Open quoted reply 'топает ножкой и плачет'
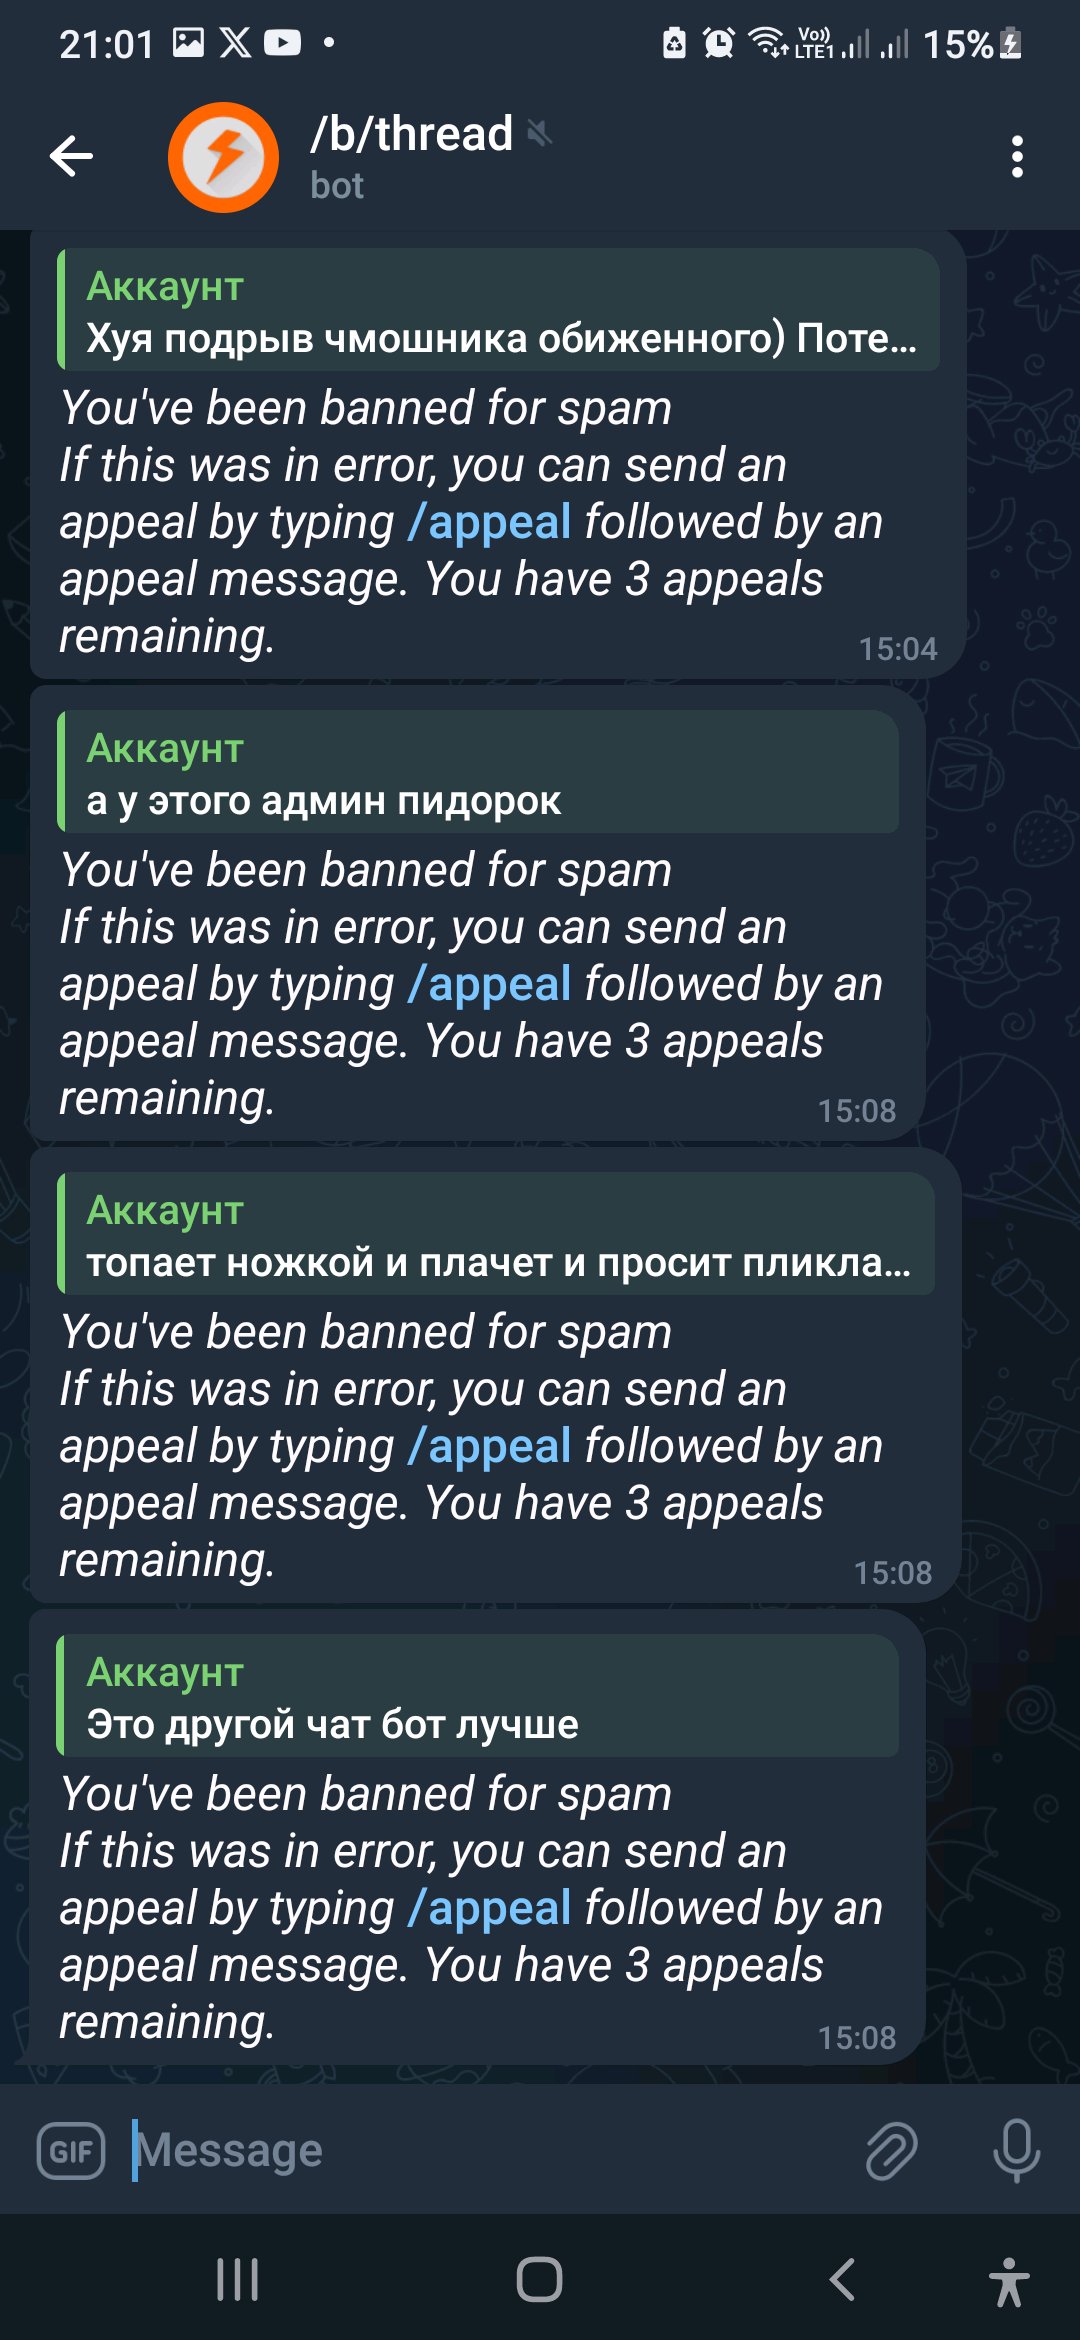This screenshot has width=1080, height=2340. pos(496,1234)
